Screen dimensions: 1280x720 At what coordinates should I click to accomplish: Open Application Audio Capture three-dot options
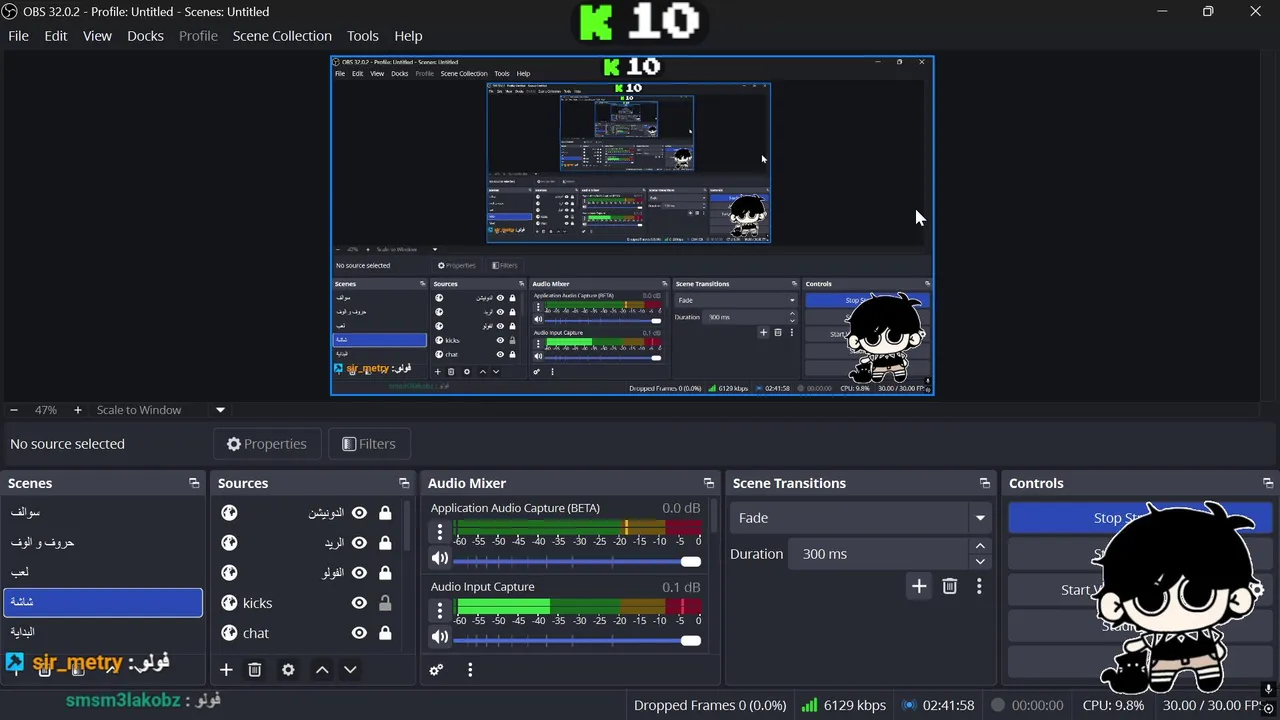click(440, 533)
